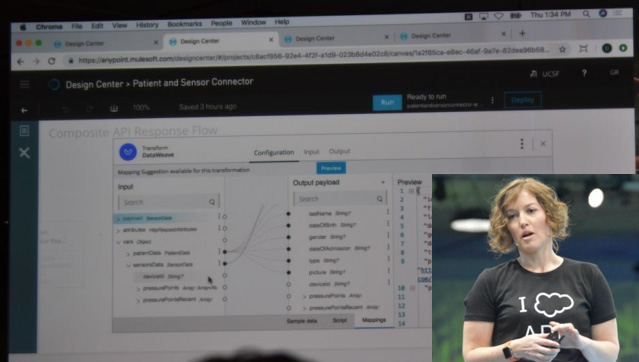639x362 pixels.
Task: Click the Design Center breadcrumb link
Action: [94, 84]
